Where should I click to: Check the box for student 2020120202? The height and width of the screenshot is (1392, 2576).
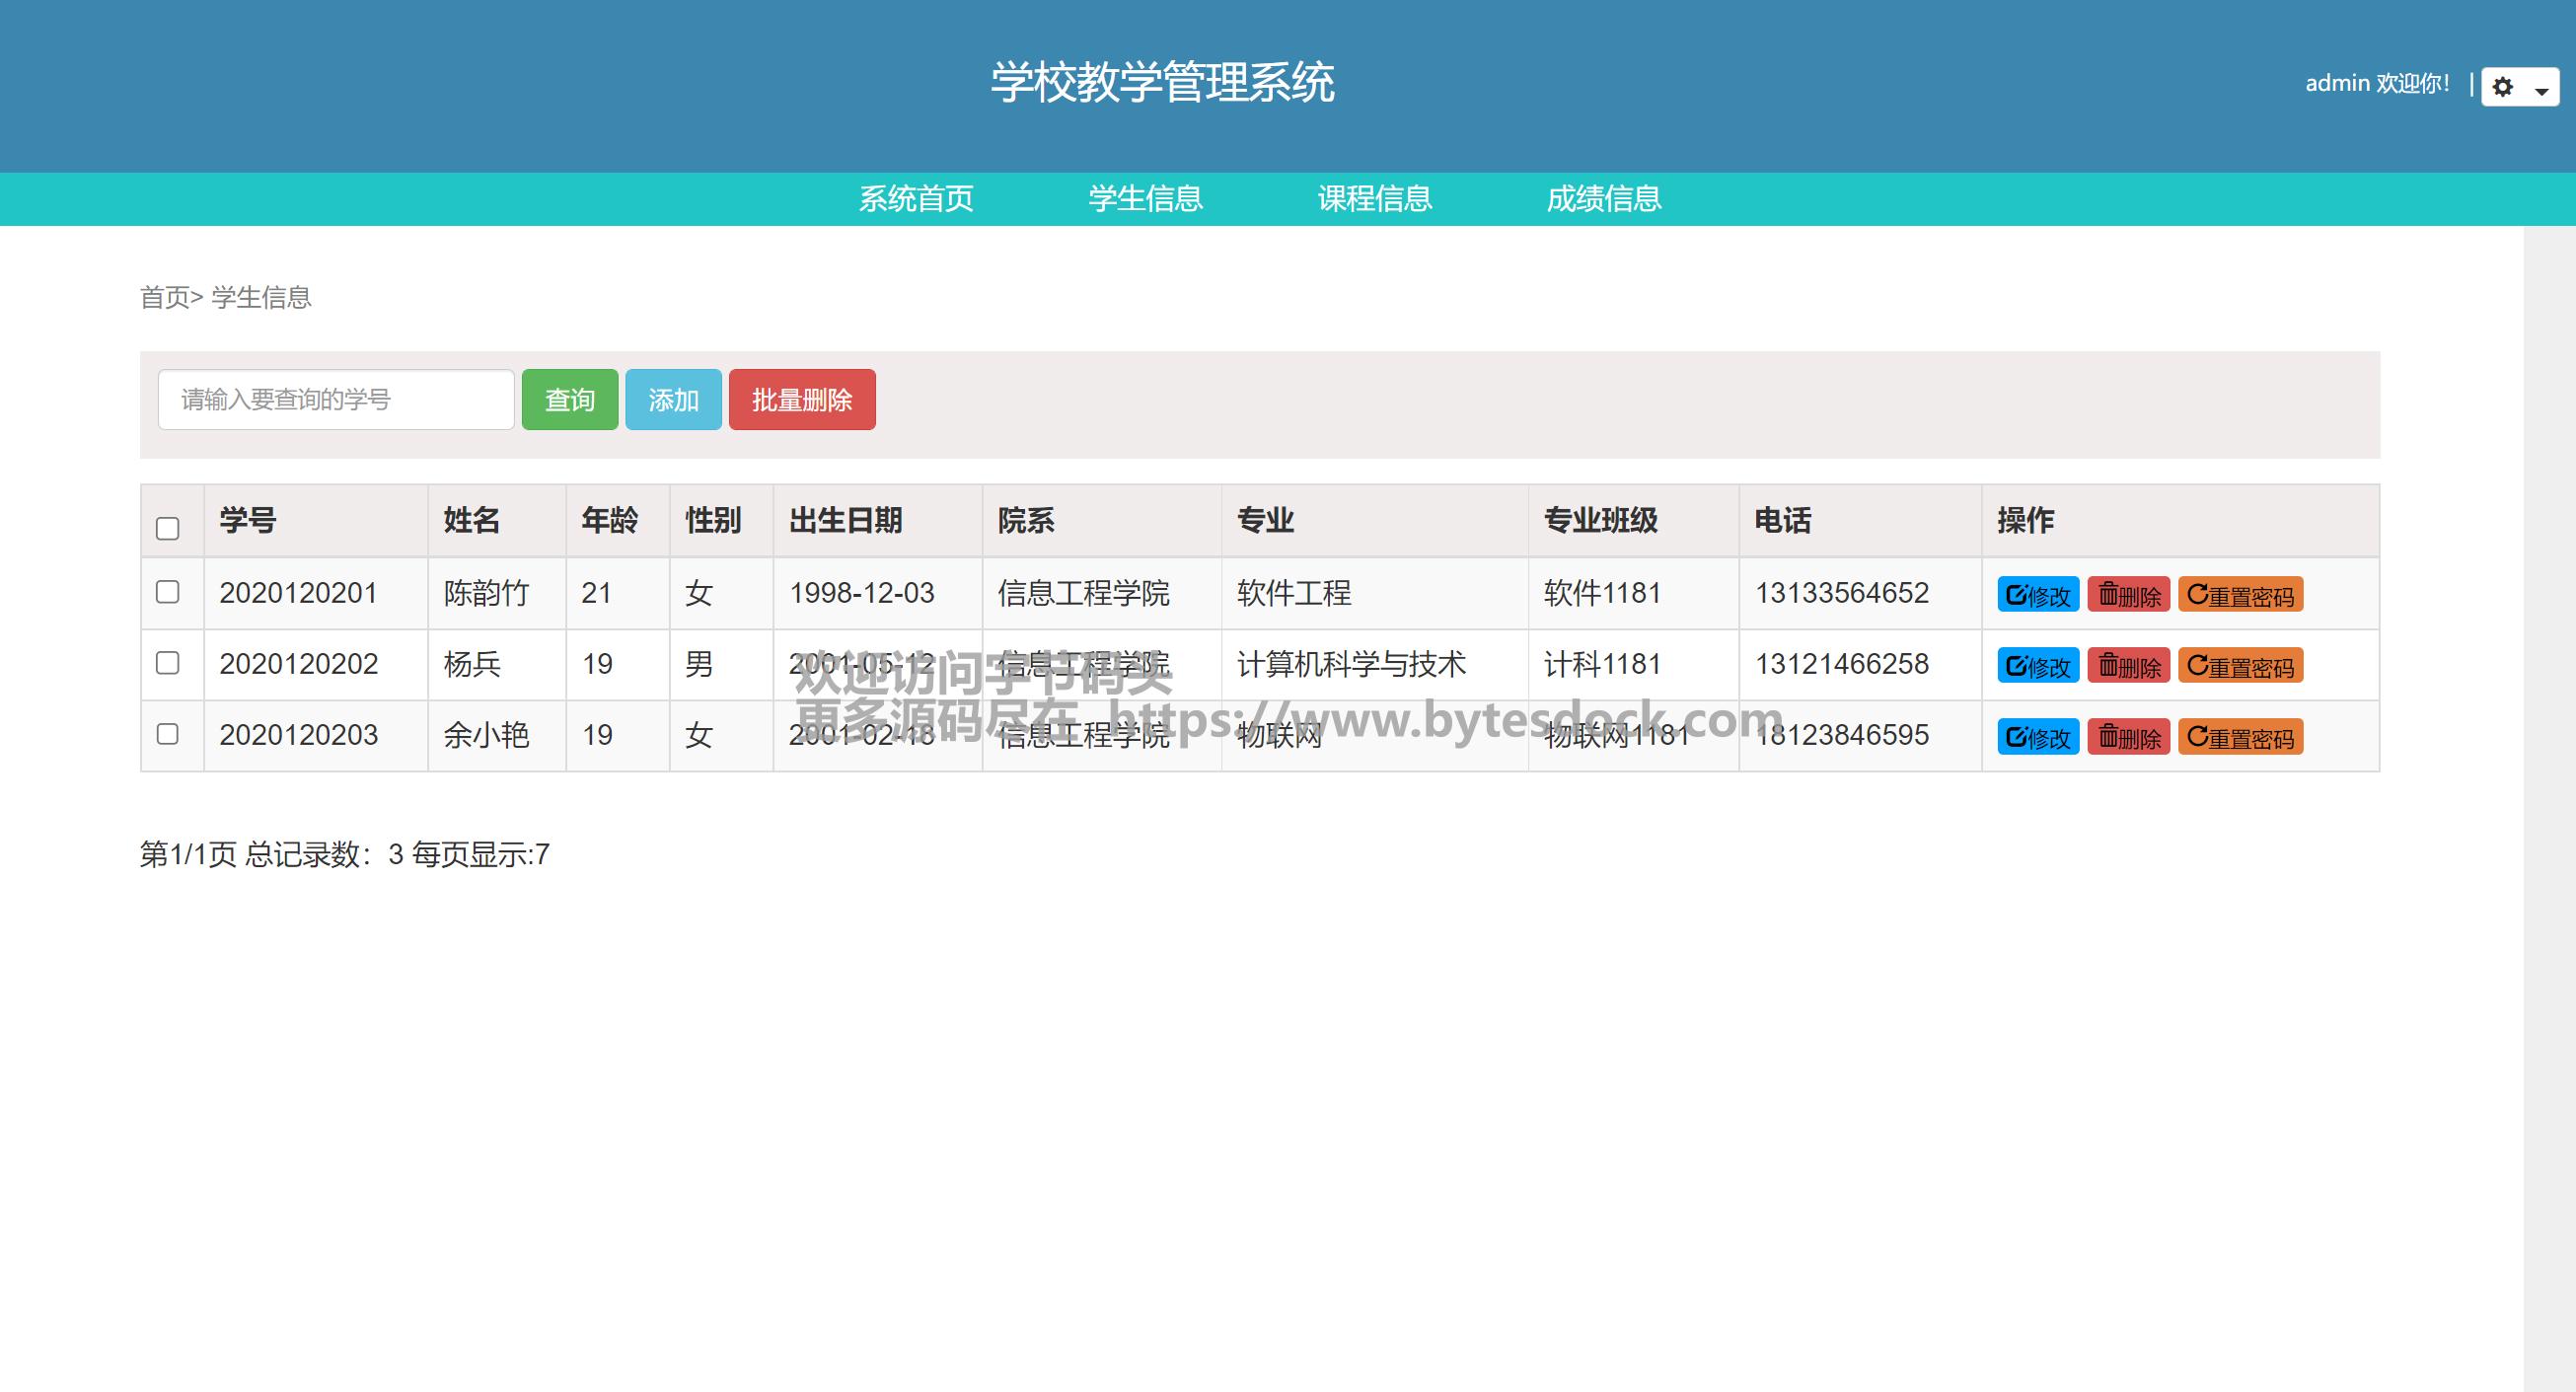(x=168, y=663)
